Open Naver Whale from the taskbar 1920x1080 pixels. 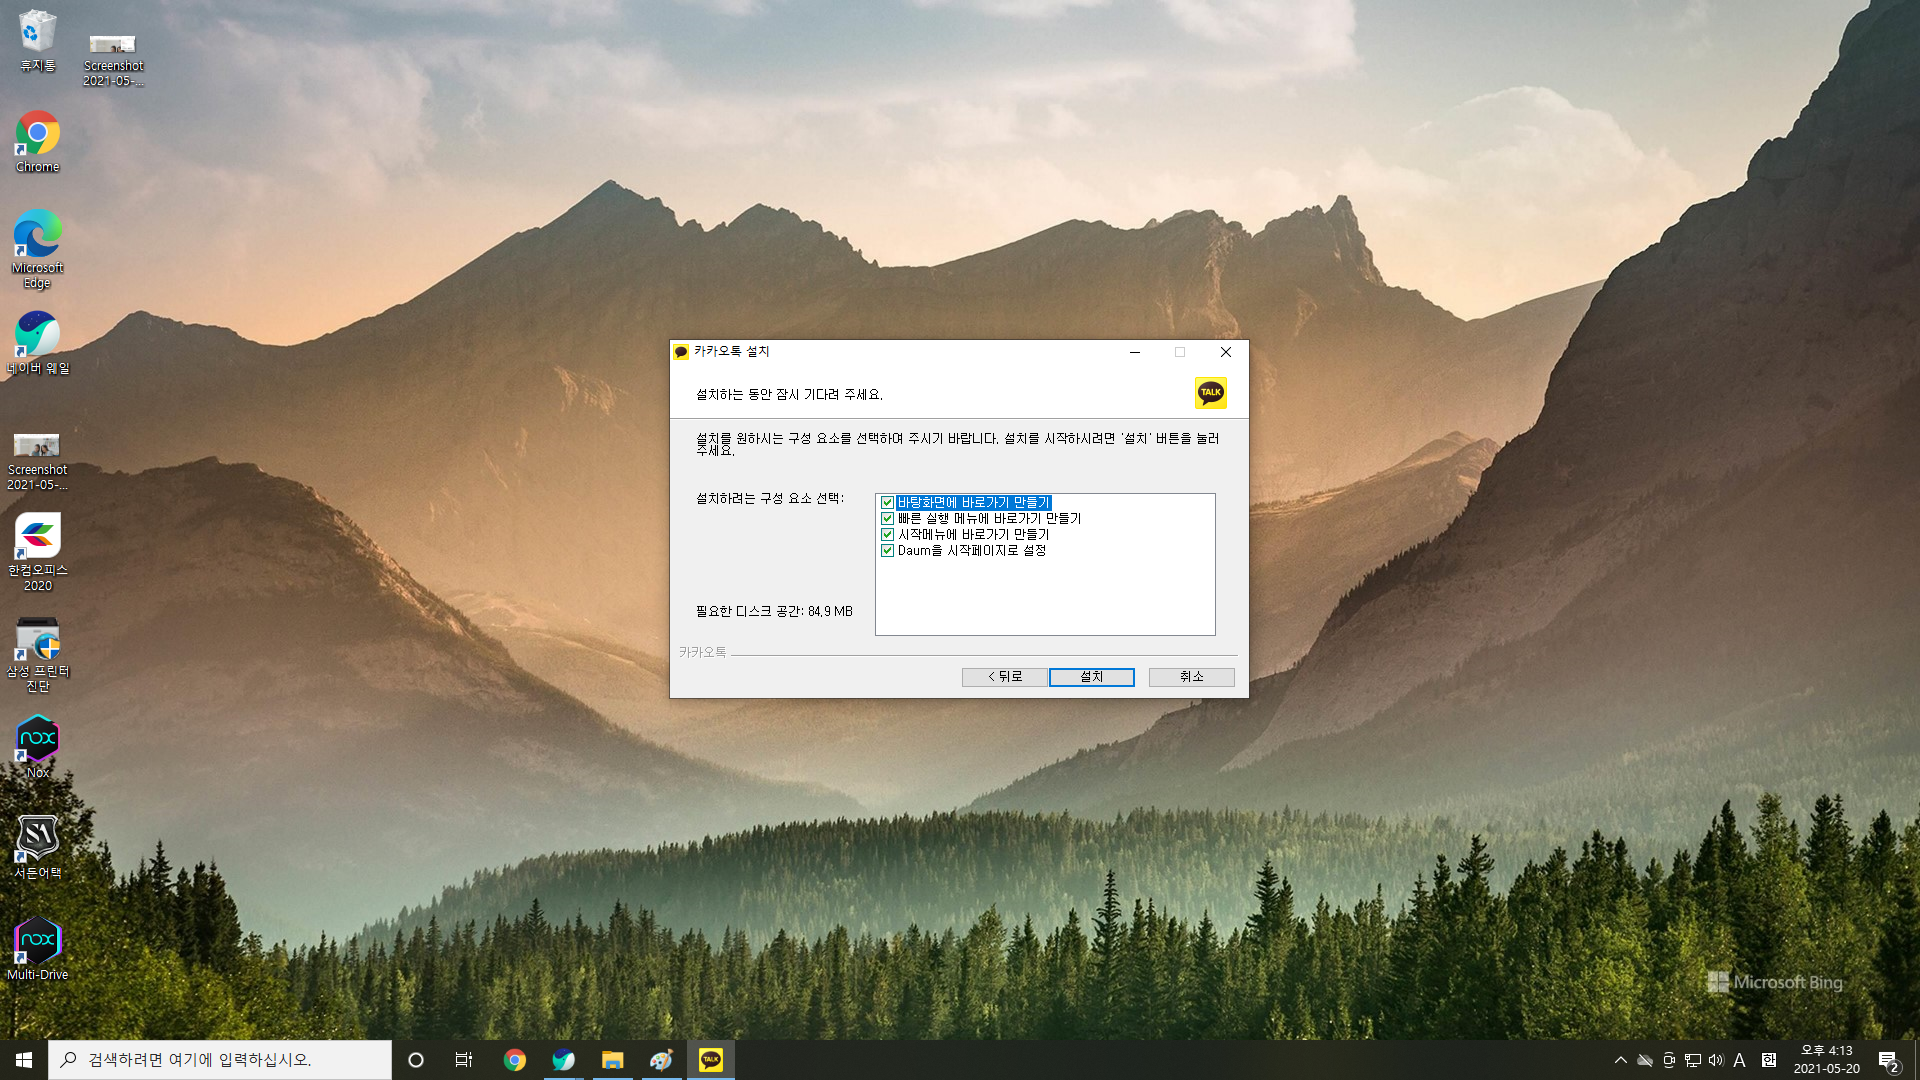tap(564, 1060)
